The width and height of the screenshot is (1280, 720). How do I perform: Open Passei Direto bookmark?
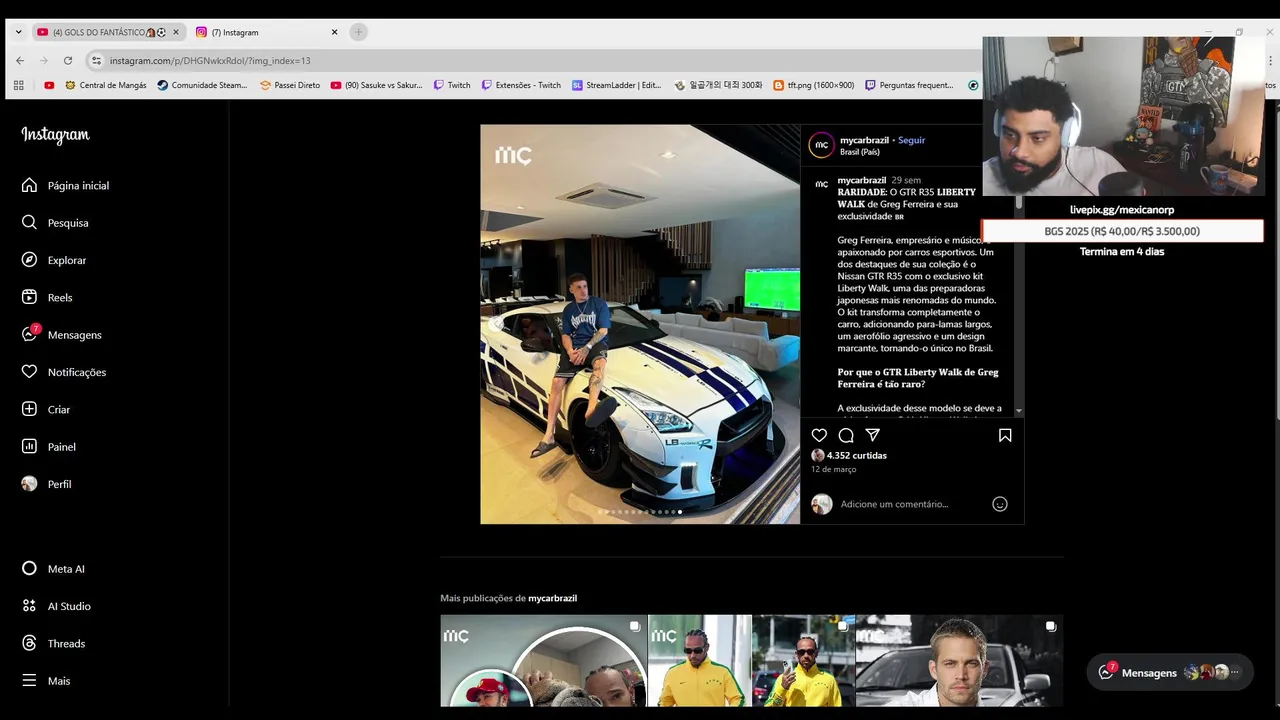[290, 85]
